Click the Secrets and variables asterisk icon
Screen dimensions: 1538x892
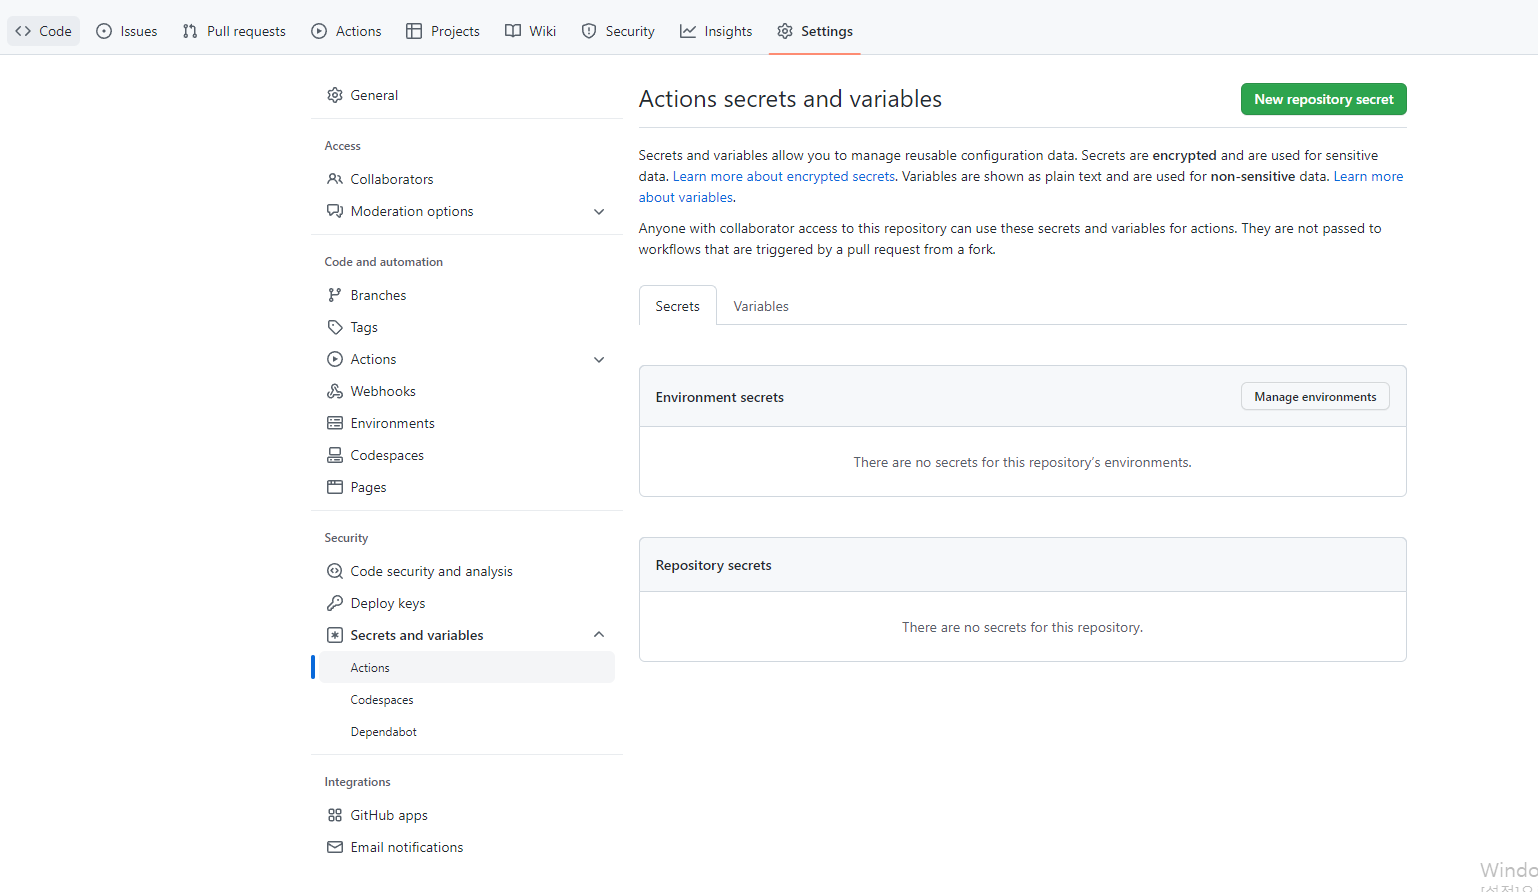[335, 635]
